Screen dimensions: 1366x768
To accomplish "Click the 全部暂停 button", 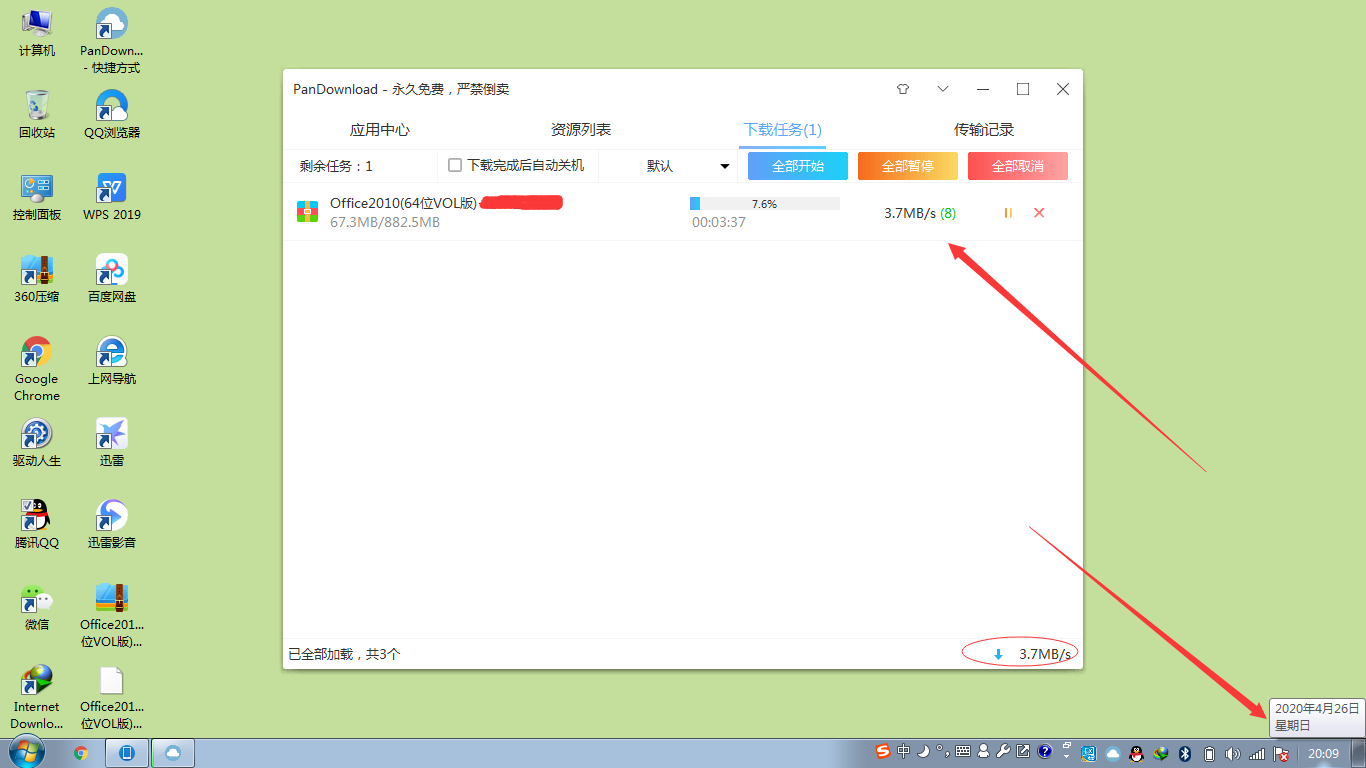I will coord(908,166).
